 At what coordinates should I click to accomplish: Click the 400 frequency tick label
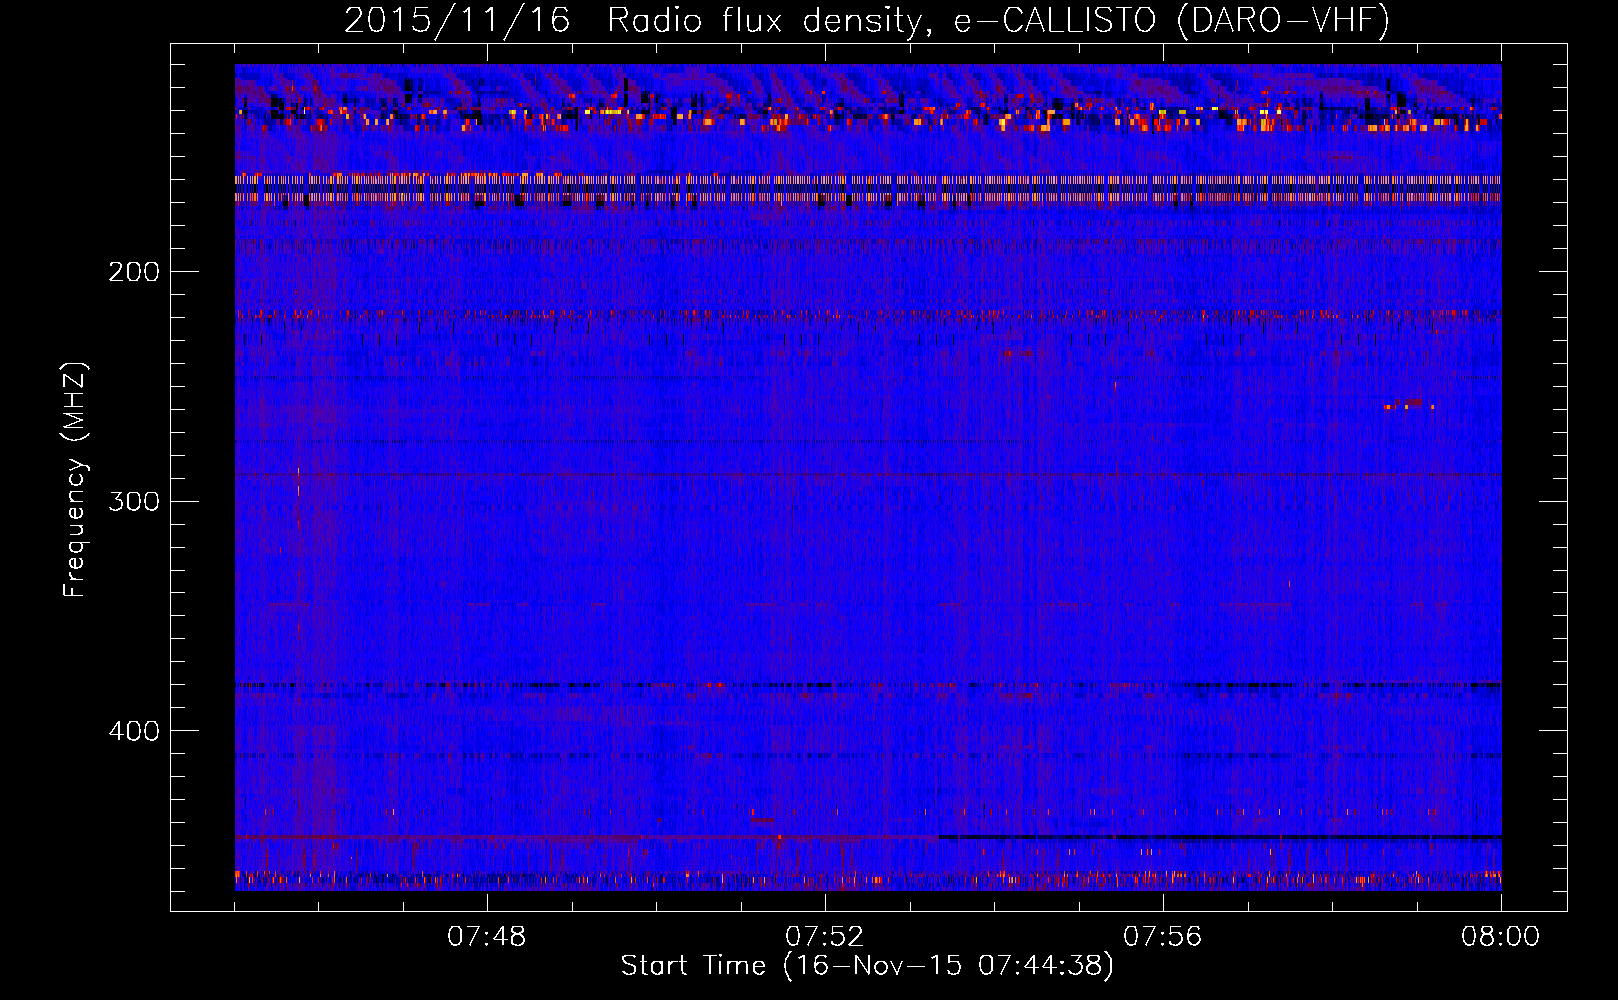tap(134, 731)
